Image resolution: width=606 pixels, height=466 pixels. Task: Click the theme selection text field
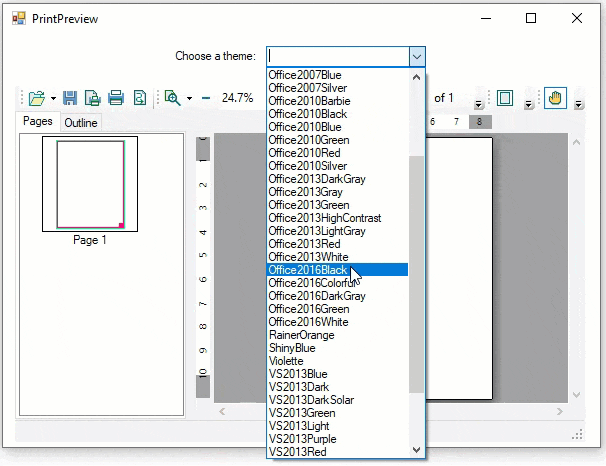tap(337, 57)
